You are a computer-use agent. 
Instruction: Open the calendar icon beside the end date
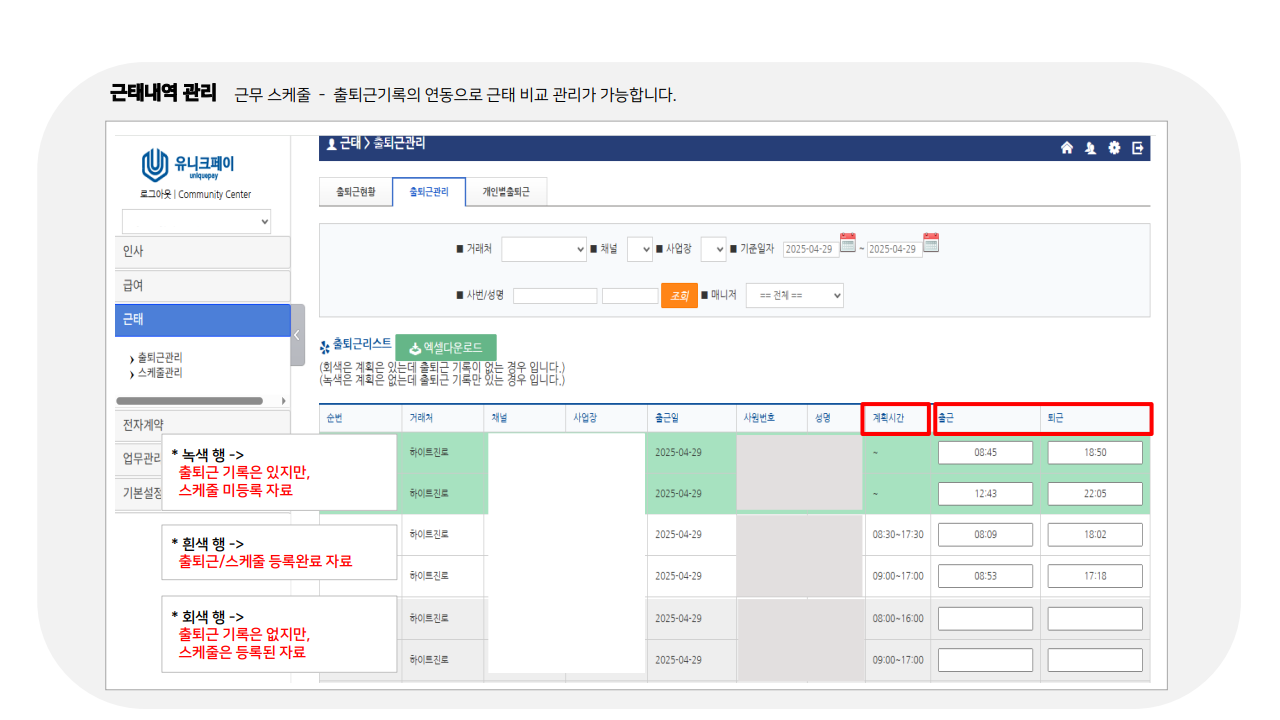tap(930, 243)
